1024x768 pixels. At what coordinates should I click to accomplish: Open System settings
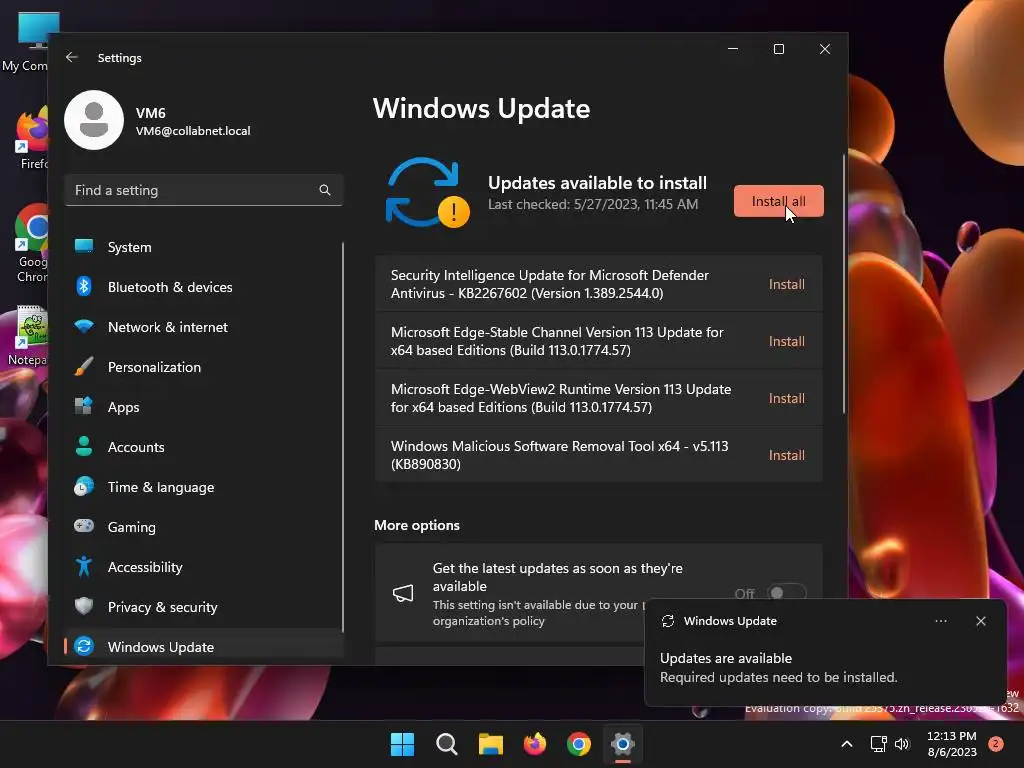click(204, 247)
